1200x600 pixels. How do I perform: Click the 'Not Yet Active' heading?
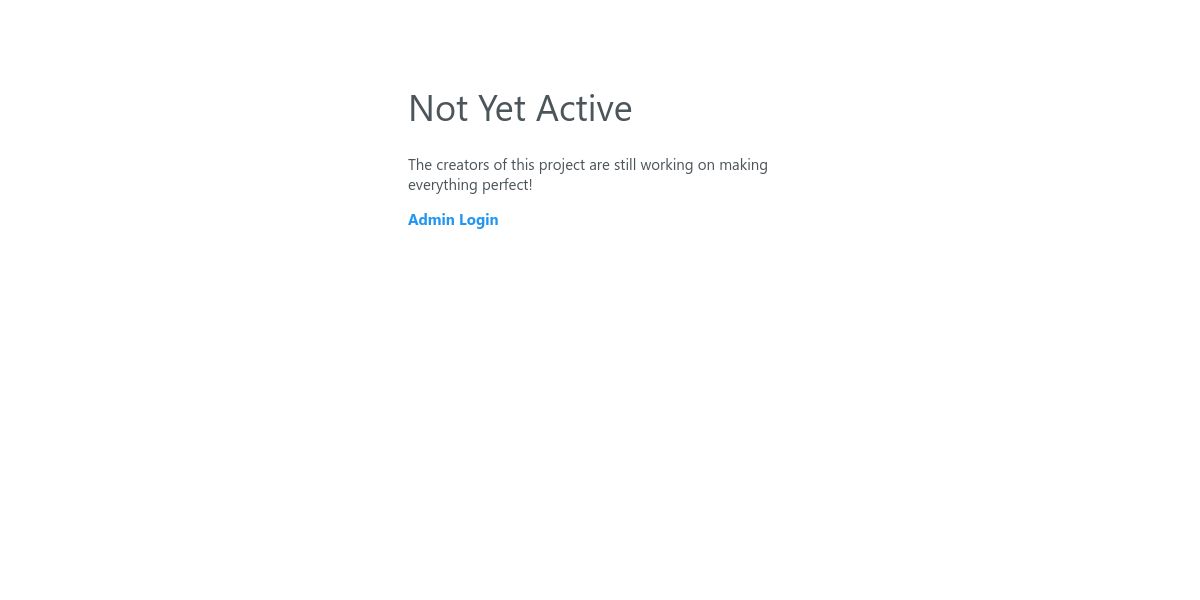520,108
